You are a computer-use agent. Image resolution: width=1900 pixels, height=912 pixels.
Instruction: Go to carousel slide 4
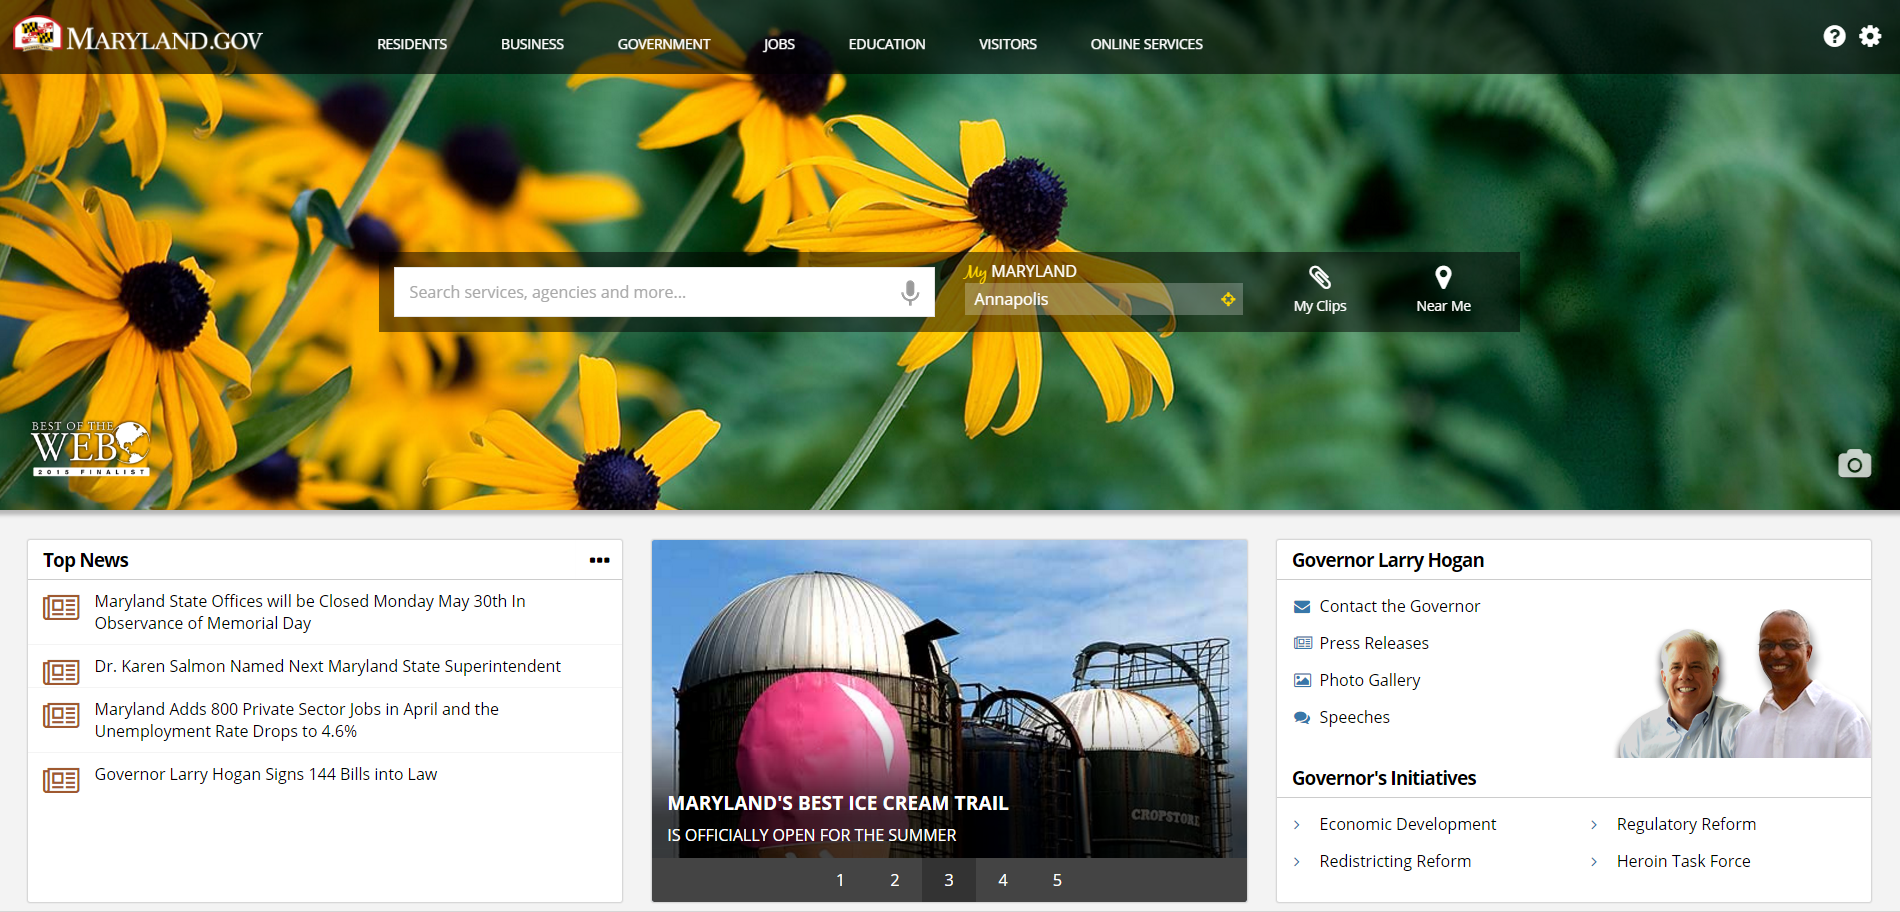tap(1003, 880)
